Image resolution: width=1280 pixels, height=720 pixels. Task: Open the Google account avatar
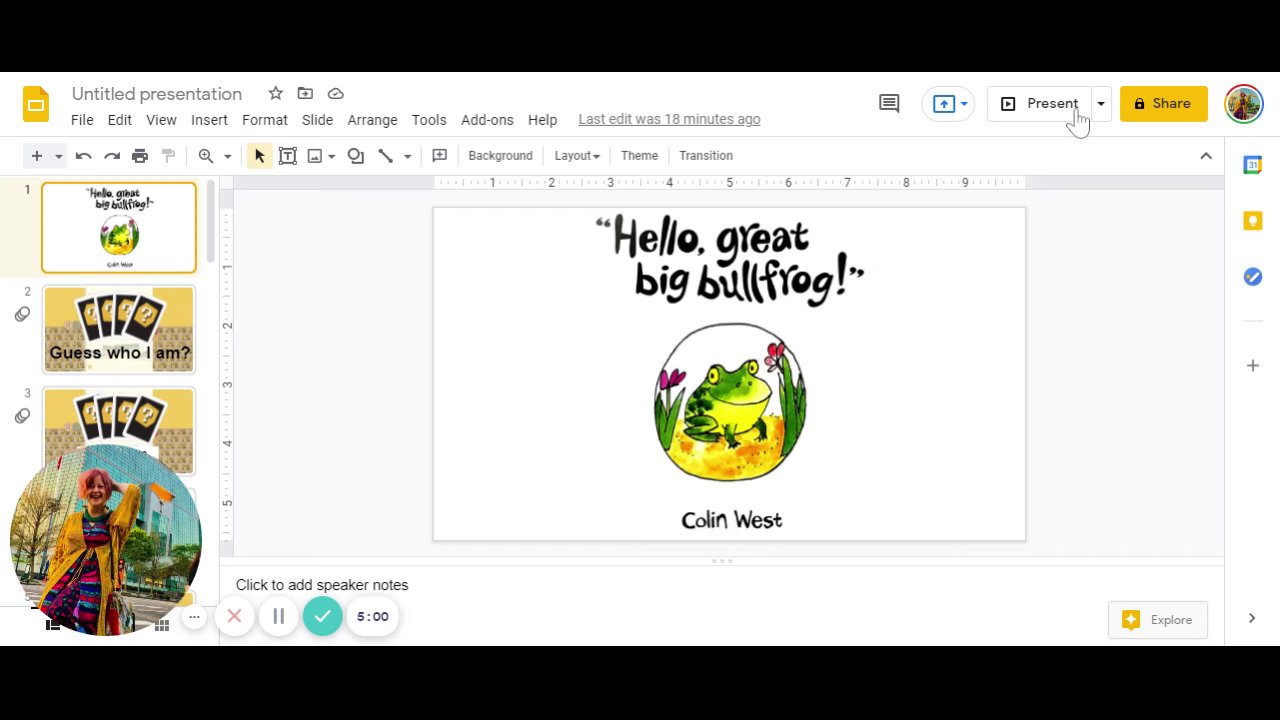click(x=1244, y=103)
